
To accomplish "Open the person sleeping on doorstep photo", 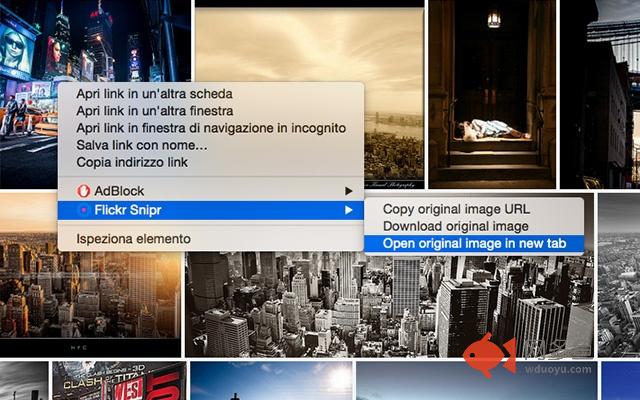I will tap(492, 94).
